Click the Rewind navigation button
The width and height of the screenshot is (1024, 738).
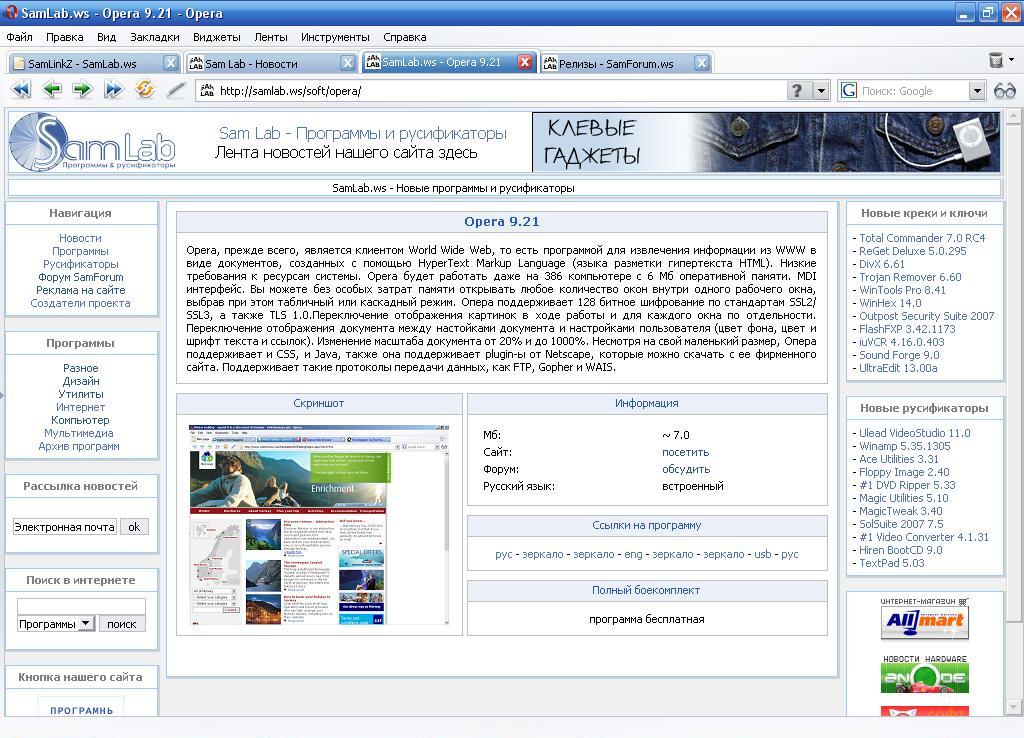[21, 89]
